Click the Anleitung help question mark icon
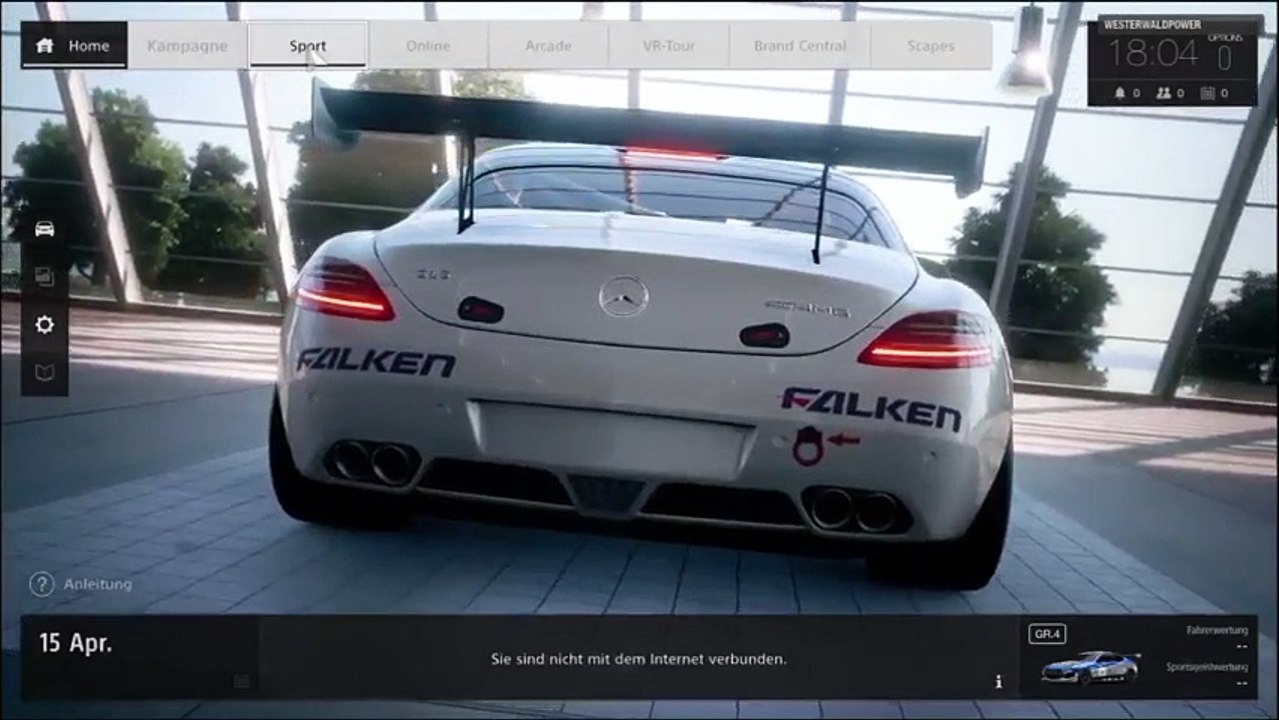The image size is (1279, 720). (x=41, y=584)
